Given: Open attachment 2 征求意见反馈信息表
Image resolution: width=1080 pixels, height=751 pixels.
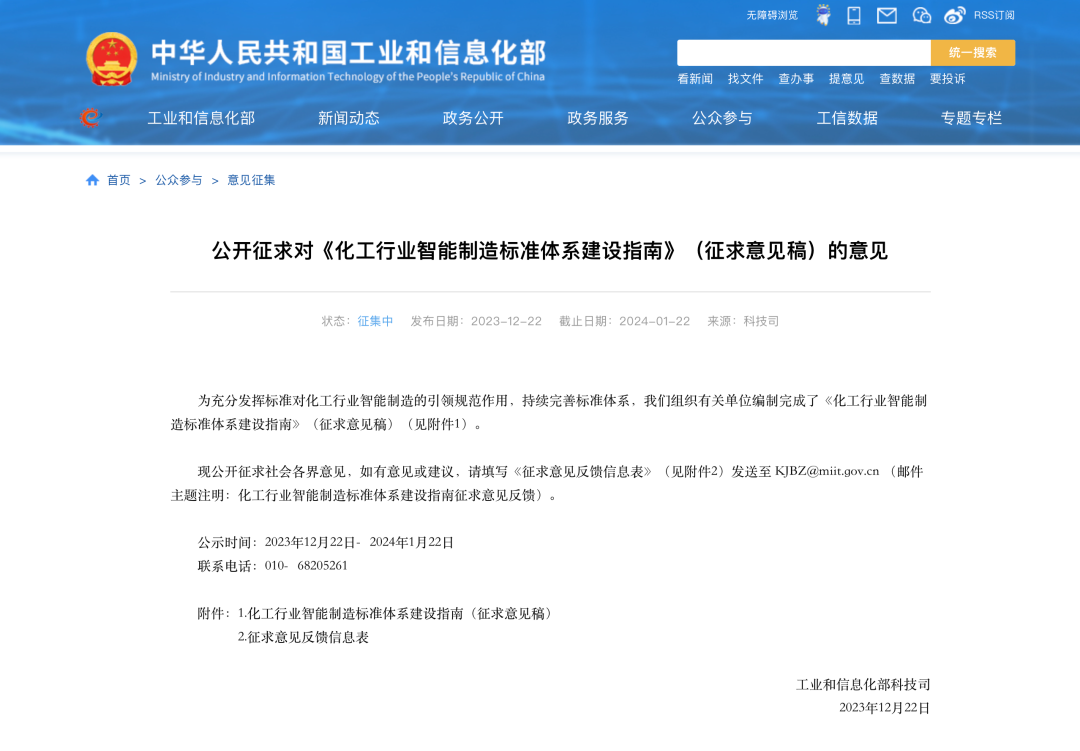Looking at the screenshot, I should tap(303, 637).
